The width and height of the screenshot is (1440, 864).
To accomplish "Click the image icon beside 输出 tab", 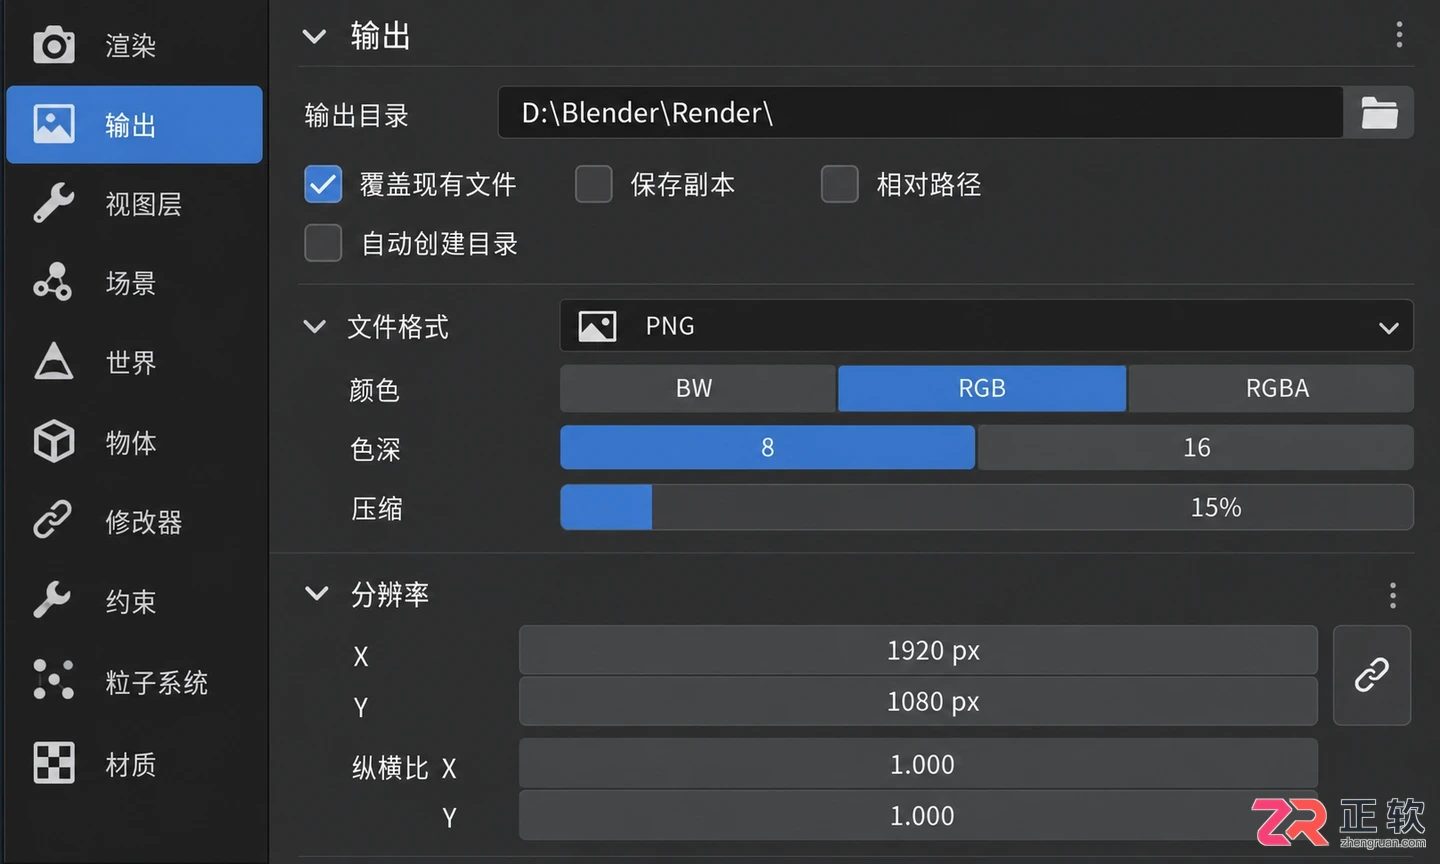I will pos(54,124).
